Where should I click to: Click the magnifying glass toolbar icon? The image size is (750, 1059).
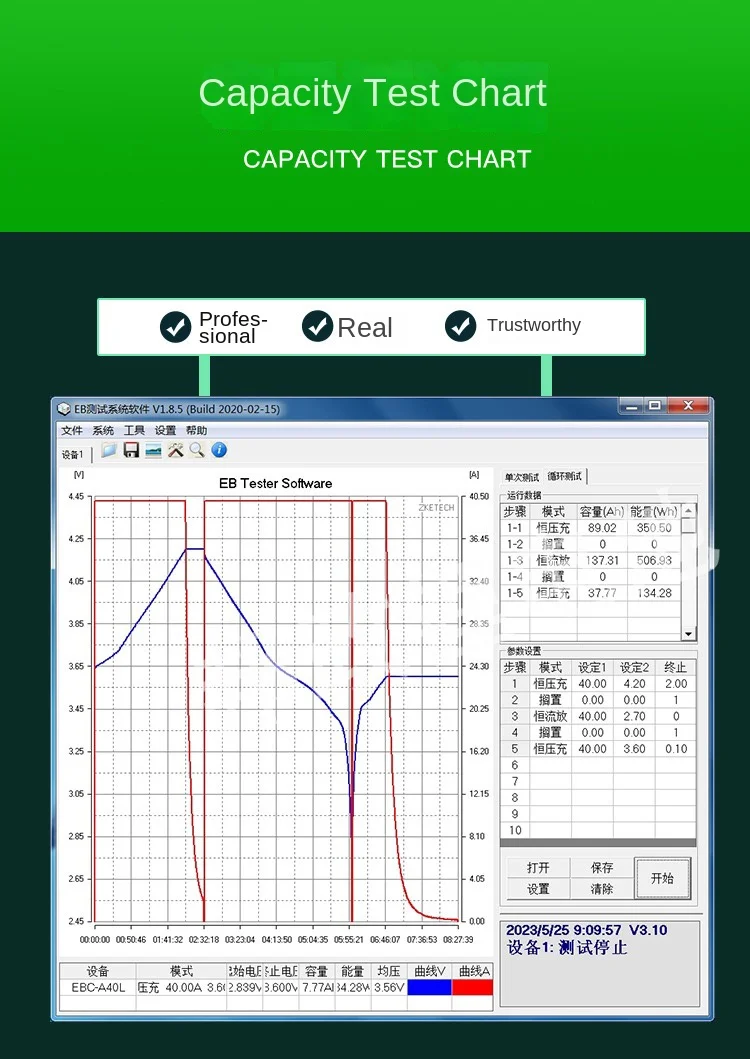click(x=197, y=451)
